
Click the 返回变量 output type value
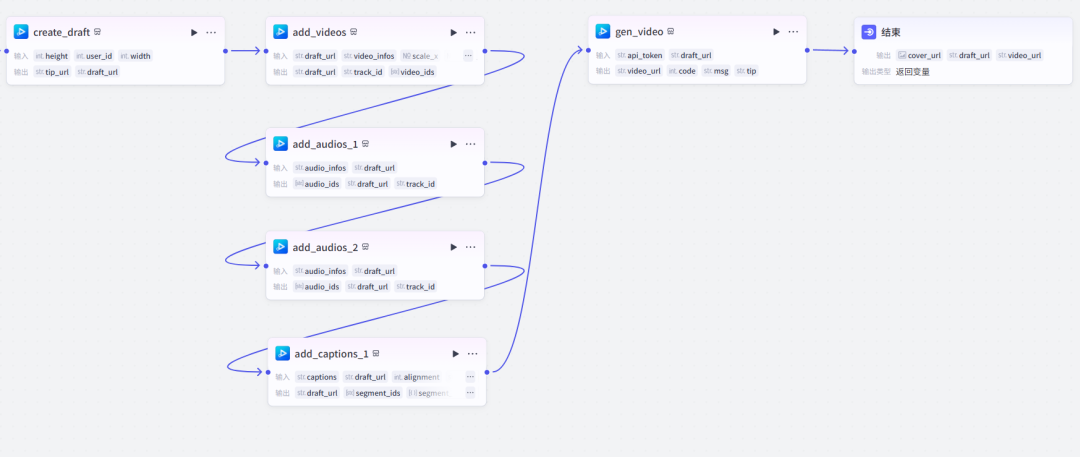click(913, 72)
